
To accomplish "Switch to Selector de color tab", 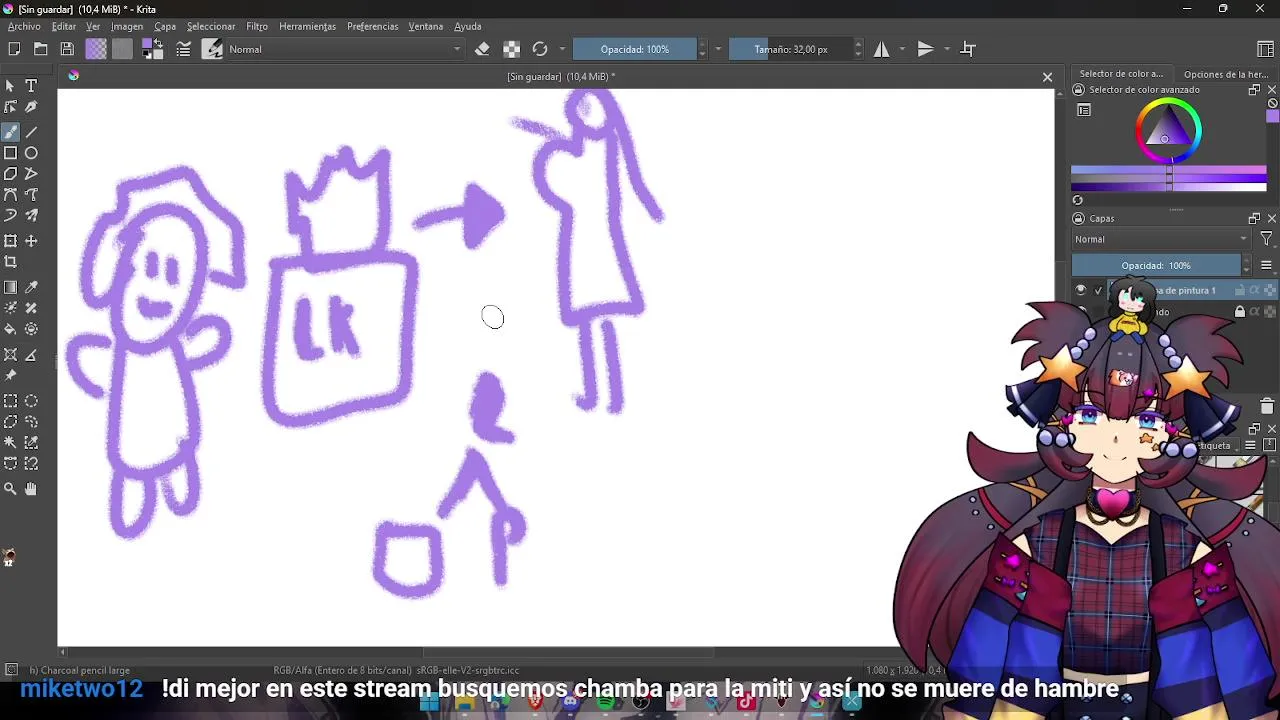I will pyautogui.click(x=1121, y=74).
